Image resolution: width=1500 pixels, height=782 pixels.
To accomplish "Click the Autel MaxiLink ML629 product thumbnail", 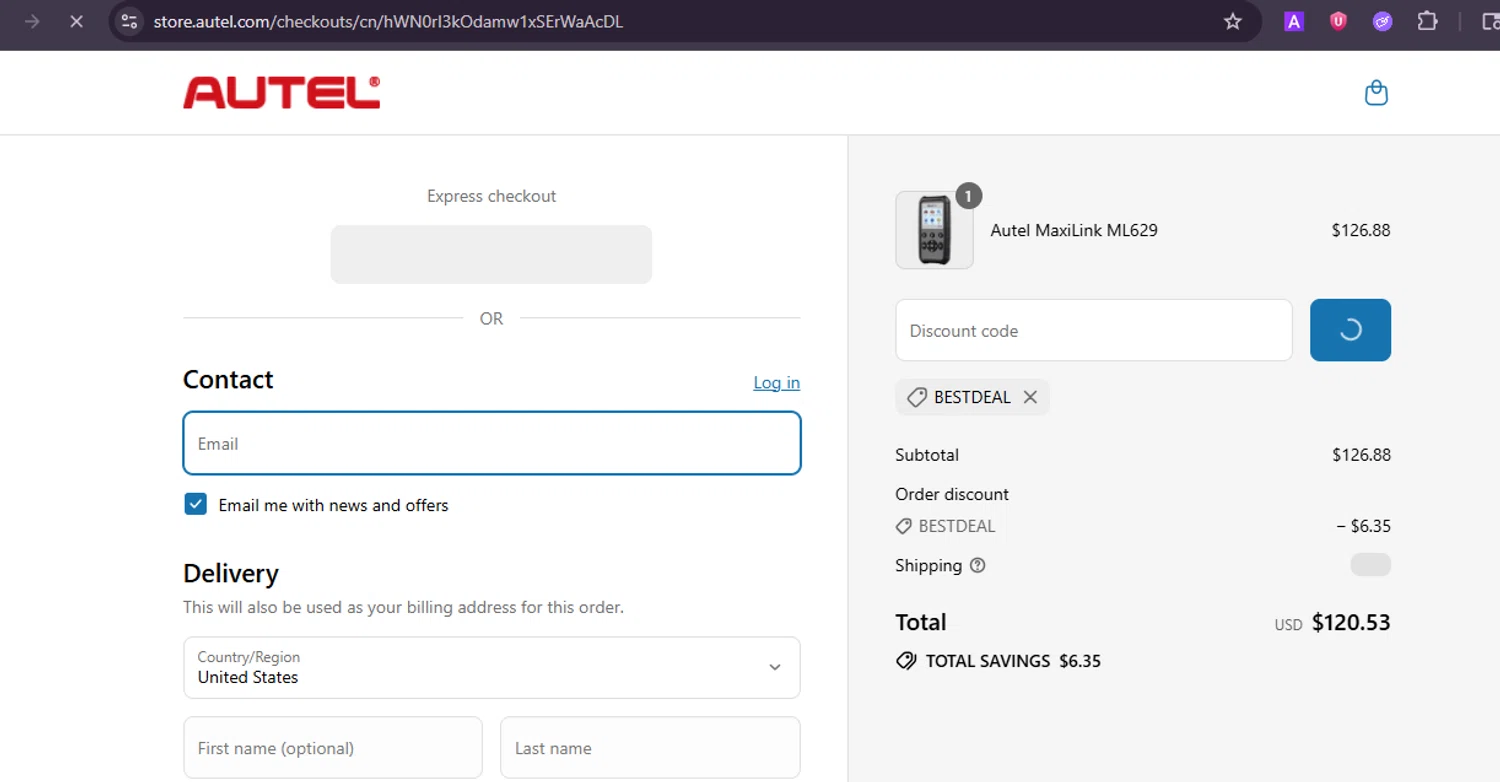I will pos(934,230).
